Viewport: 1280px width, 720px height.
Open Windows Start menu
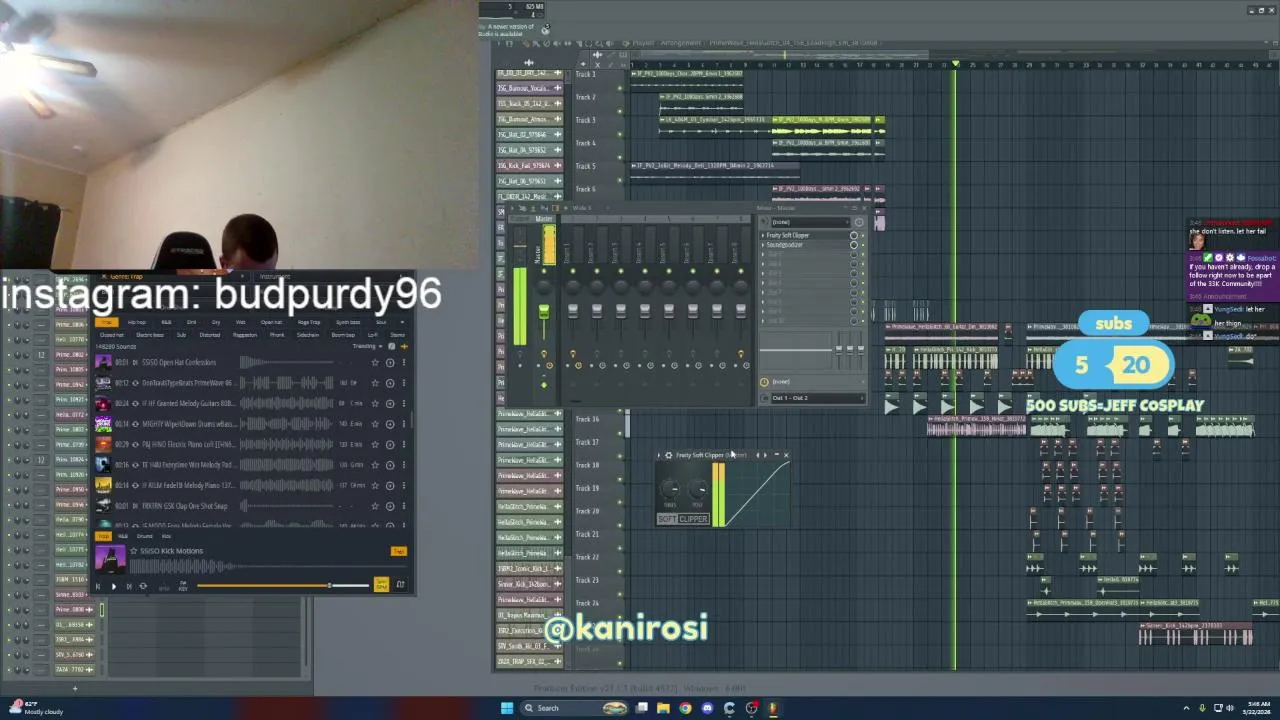507,708
